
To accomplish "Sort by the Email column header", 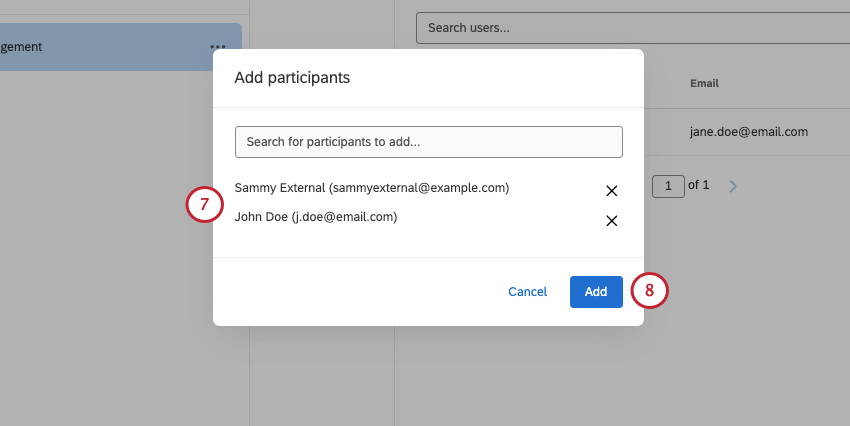I will (x=704, y=83).
